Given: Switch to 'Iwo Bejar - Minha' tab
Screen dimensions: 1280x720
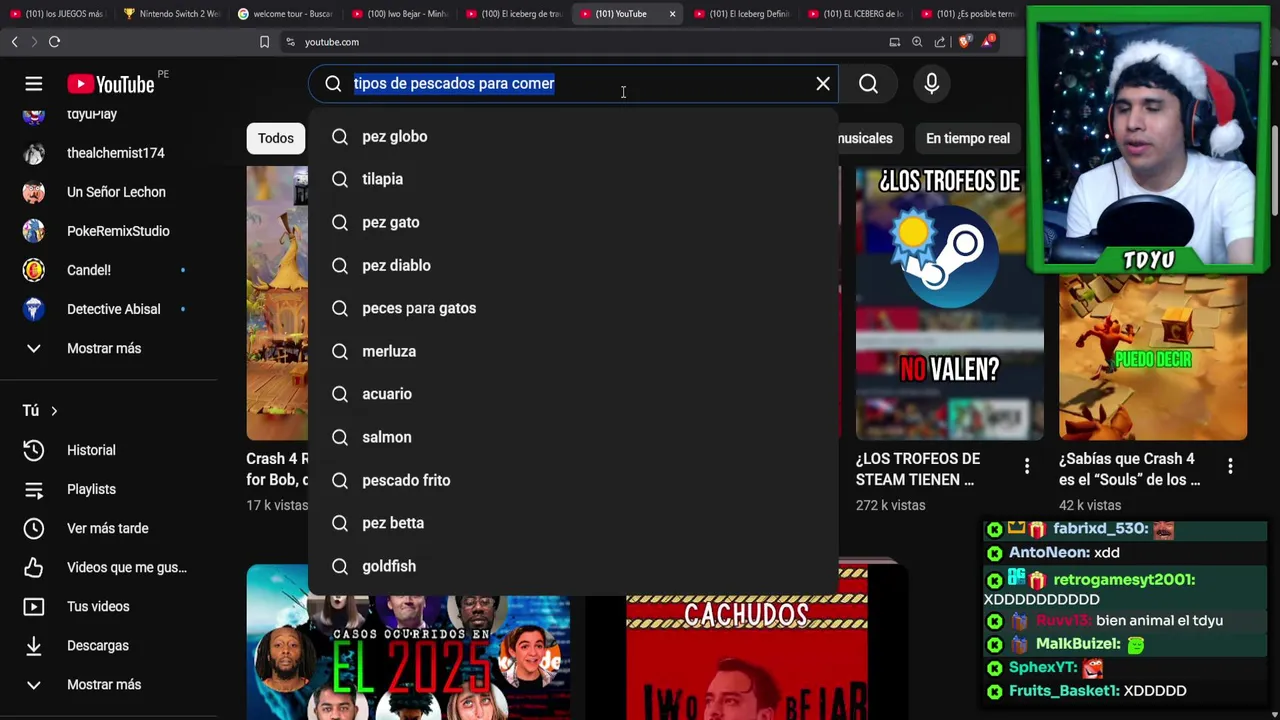Looking at the screenshot, I should tap(399, 14).
